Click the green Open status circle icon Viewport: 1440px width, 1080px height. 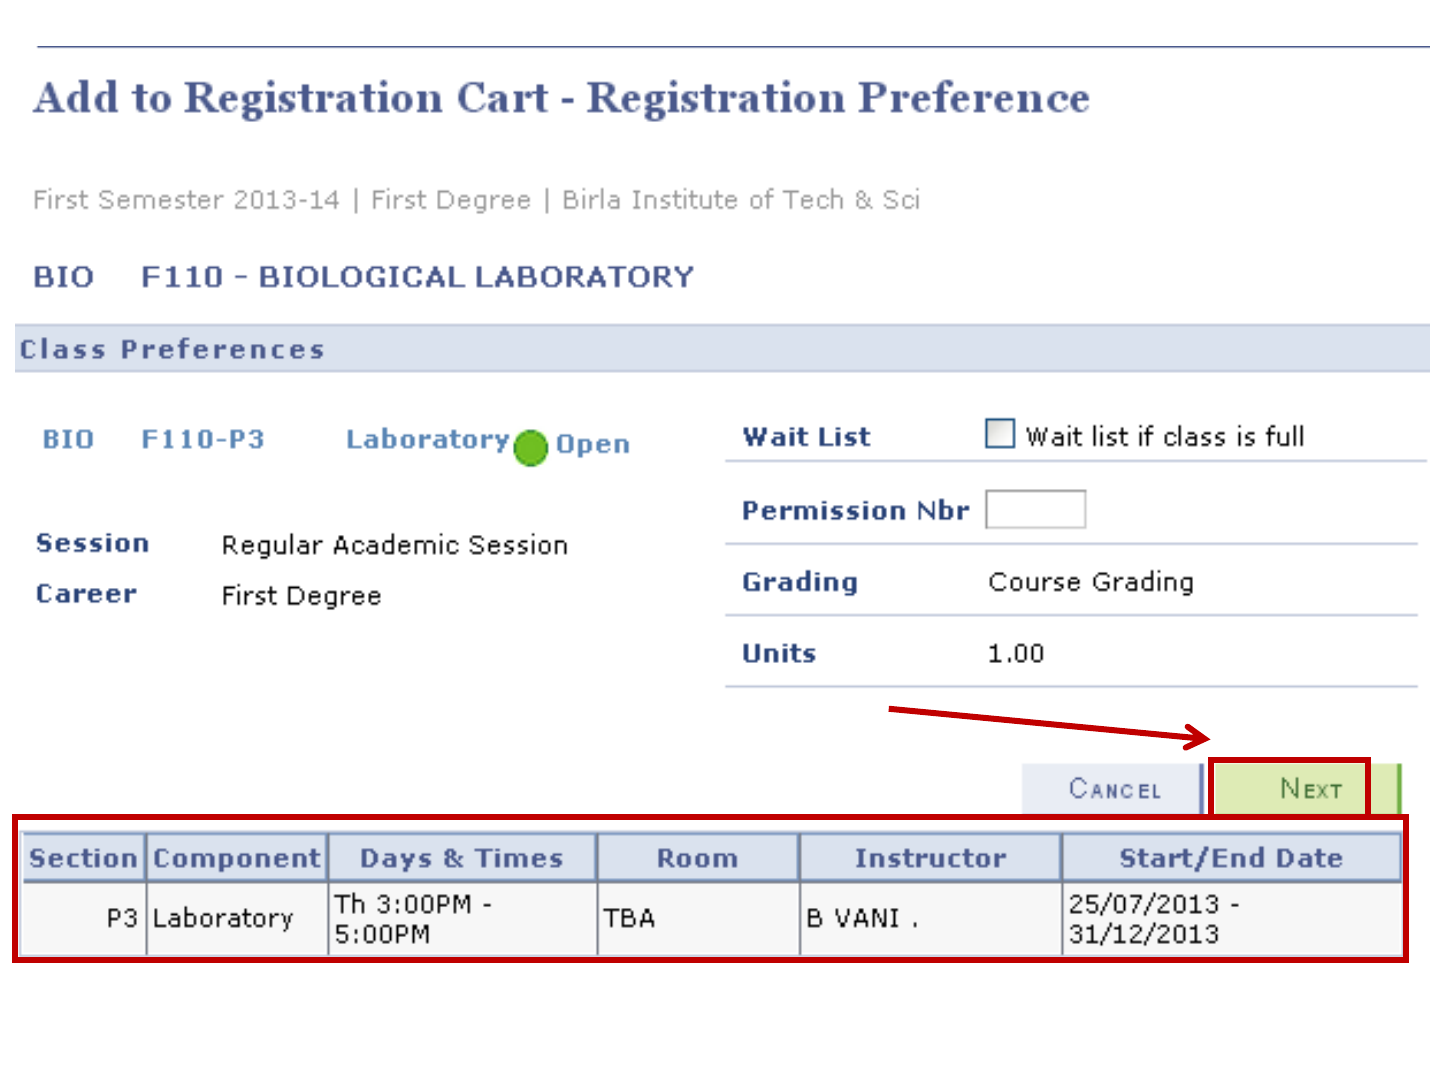click(530, 447)
